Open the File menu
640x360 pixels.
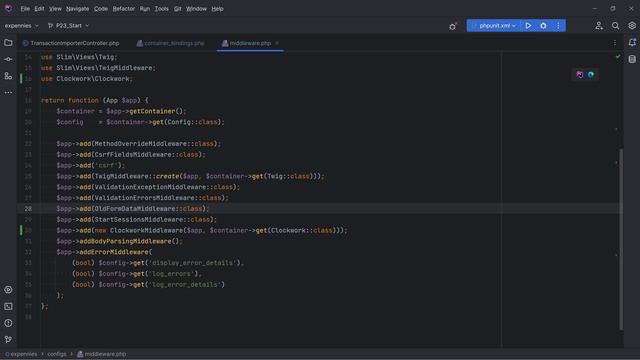25,9
